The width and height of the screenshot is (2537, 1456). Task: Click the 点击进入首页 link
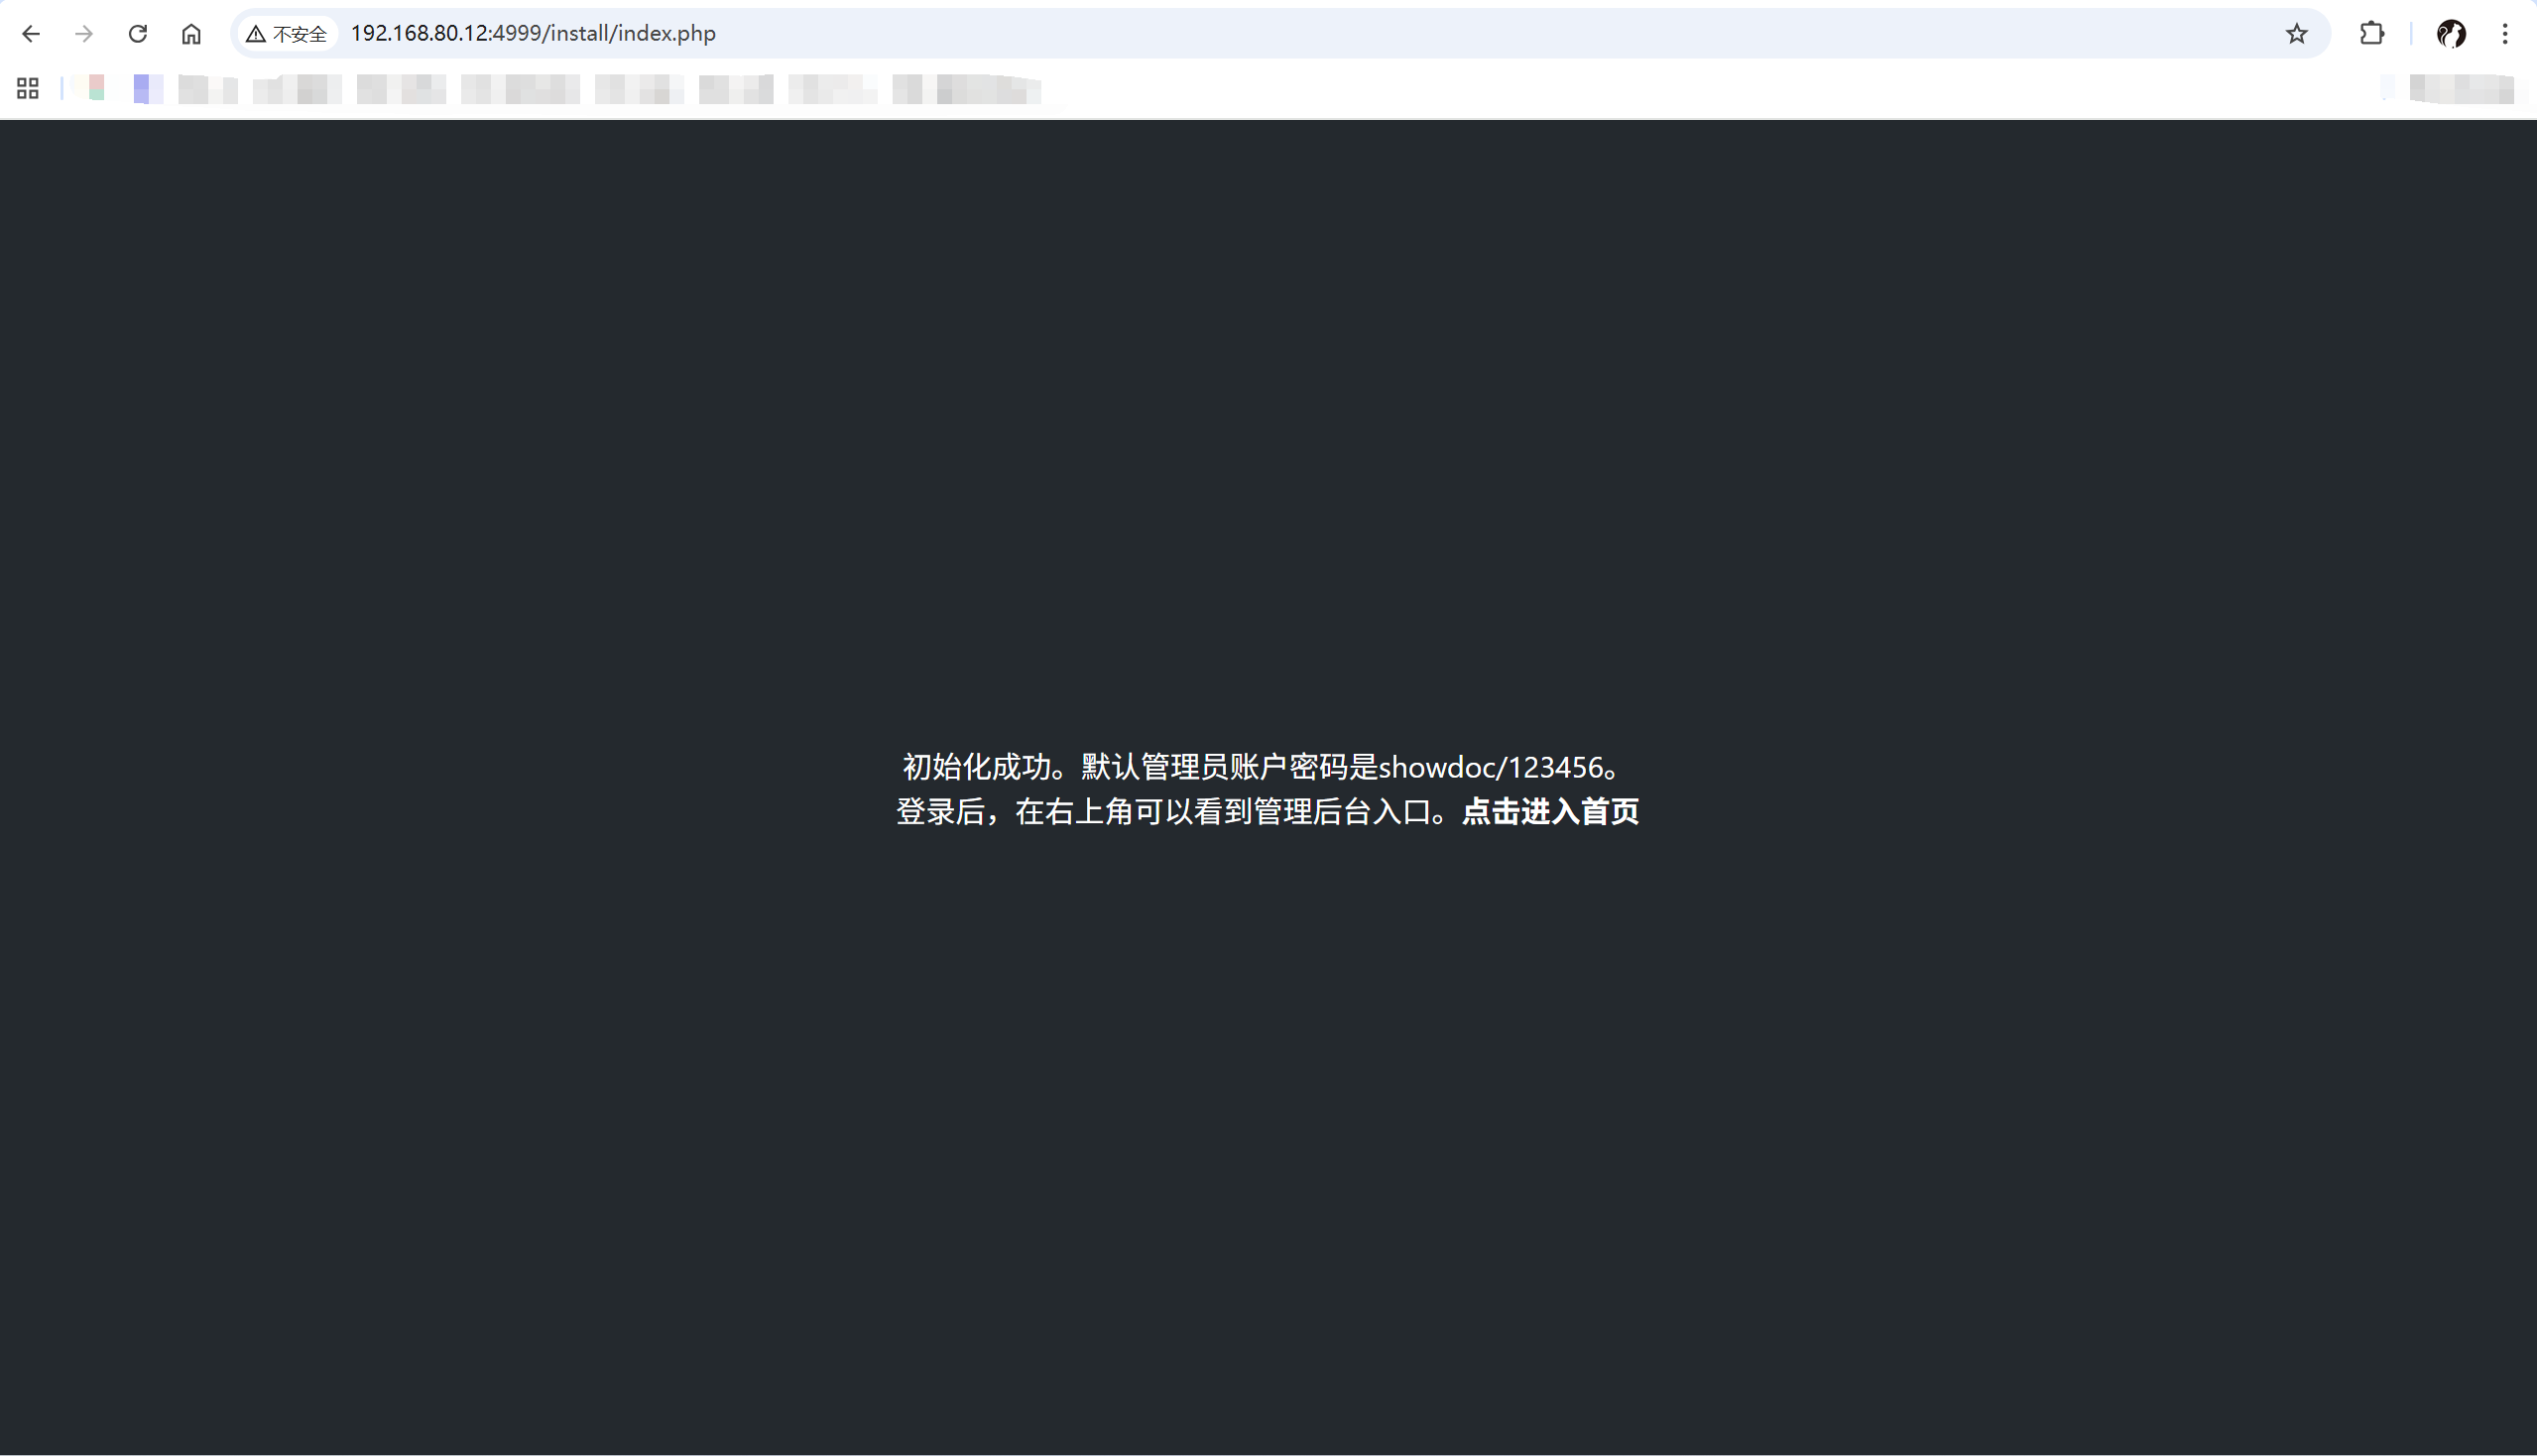coord(1550,811)
